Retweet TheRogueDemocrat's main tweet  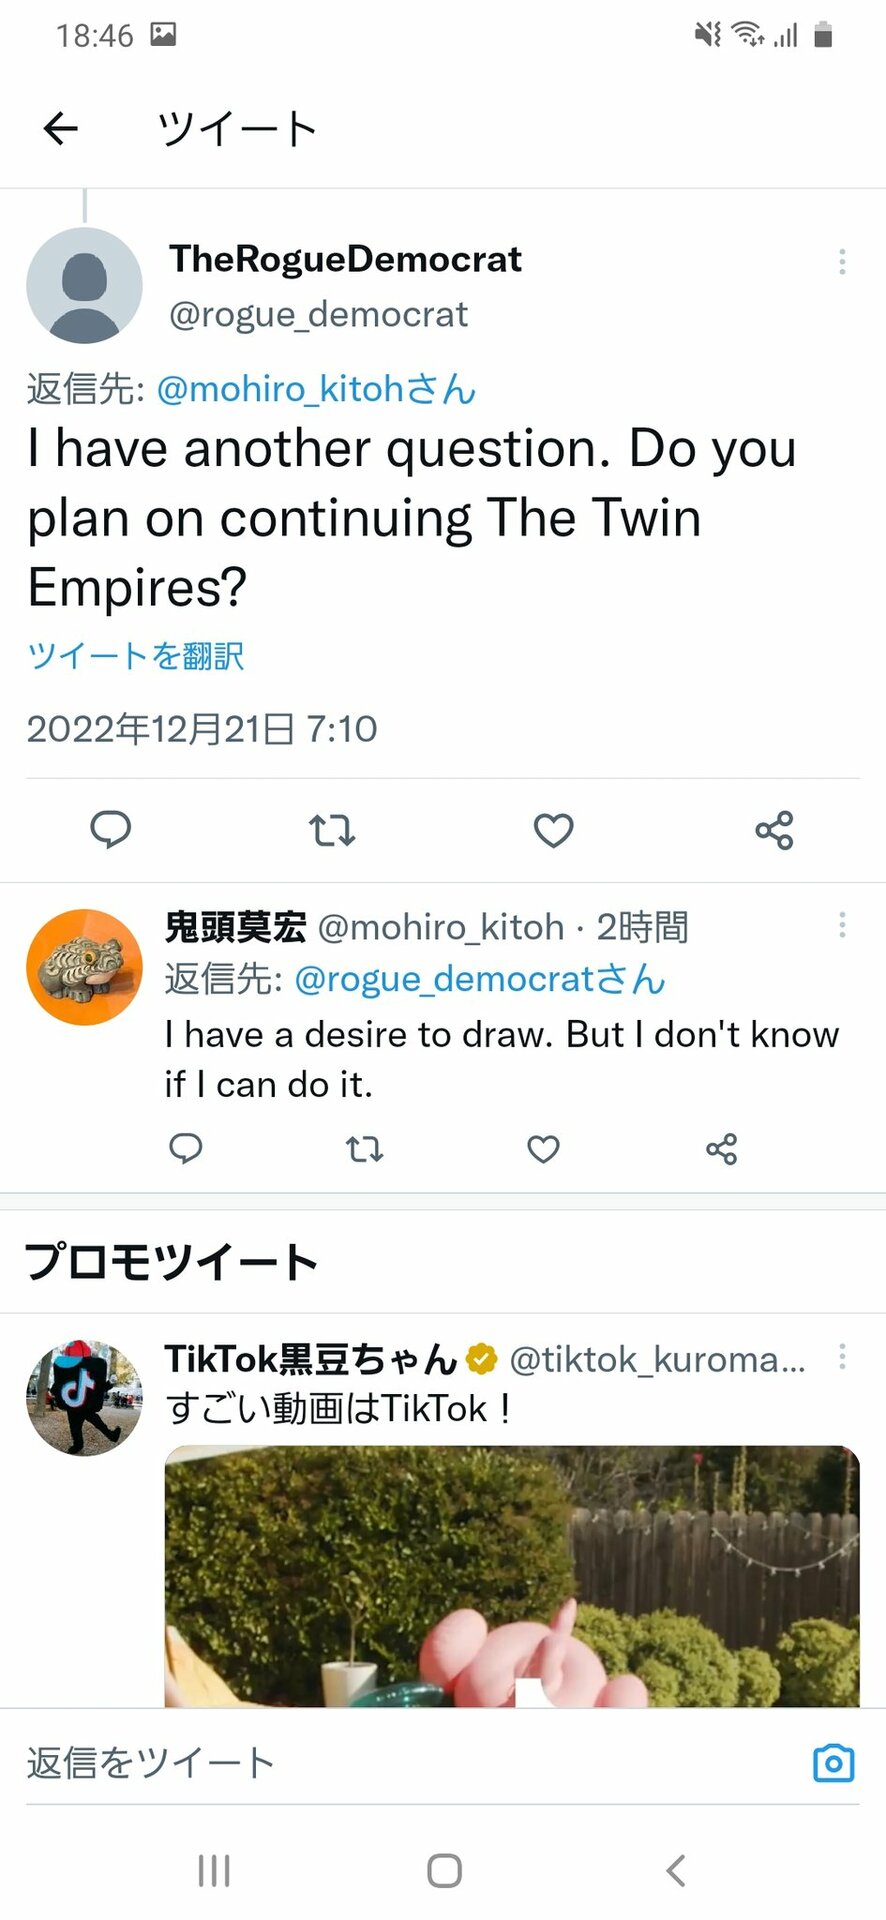[332, 830]
